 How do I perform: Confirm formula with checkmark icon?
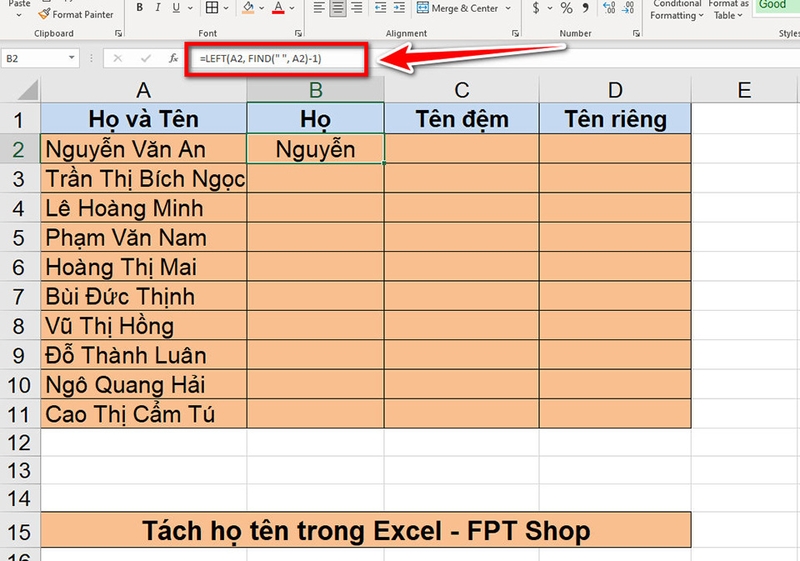[145, 58]
